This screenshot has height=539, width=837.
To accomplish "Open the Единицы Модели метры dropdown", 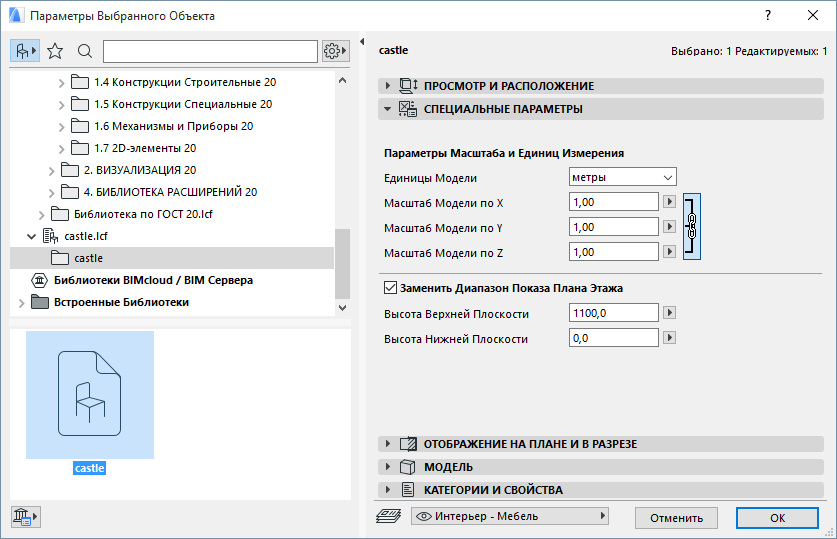I will 622,177.
